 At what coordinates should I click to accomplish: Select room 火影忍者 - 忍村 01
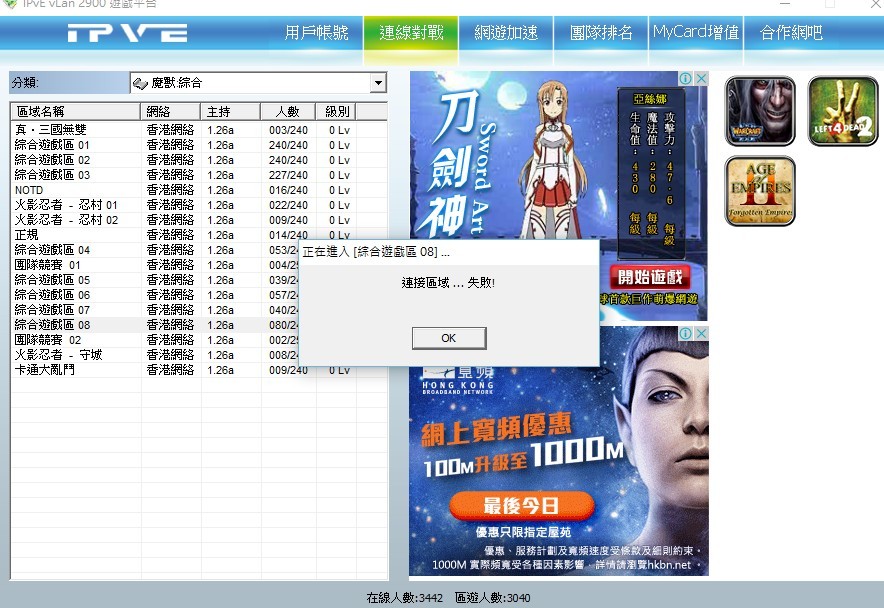pos(199,205)
